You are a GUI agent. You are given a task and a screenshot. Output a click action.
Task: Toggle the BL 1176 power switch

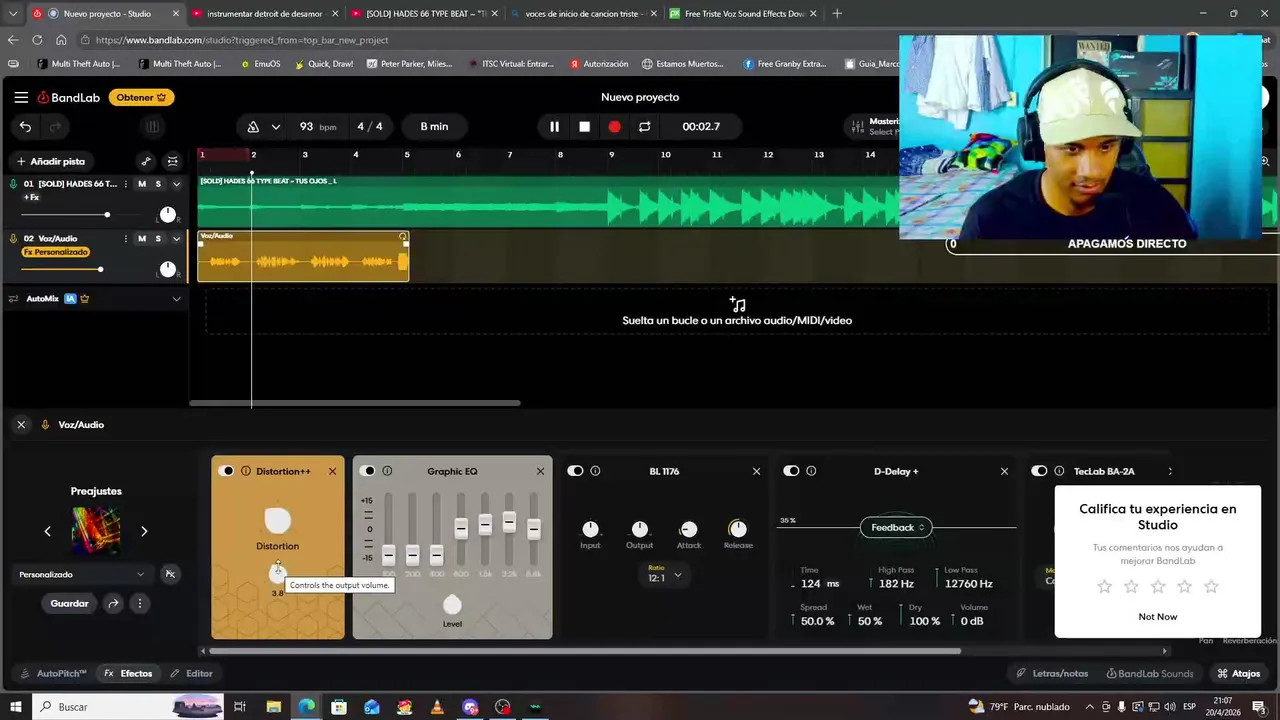[575, 471]
